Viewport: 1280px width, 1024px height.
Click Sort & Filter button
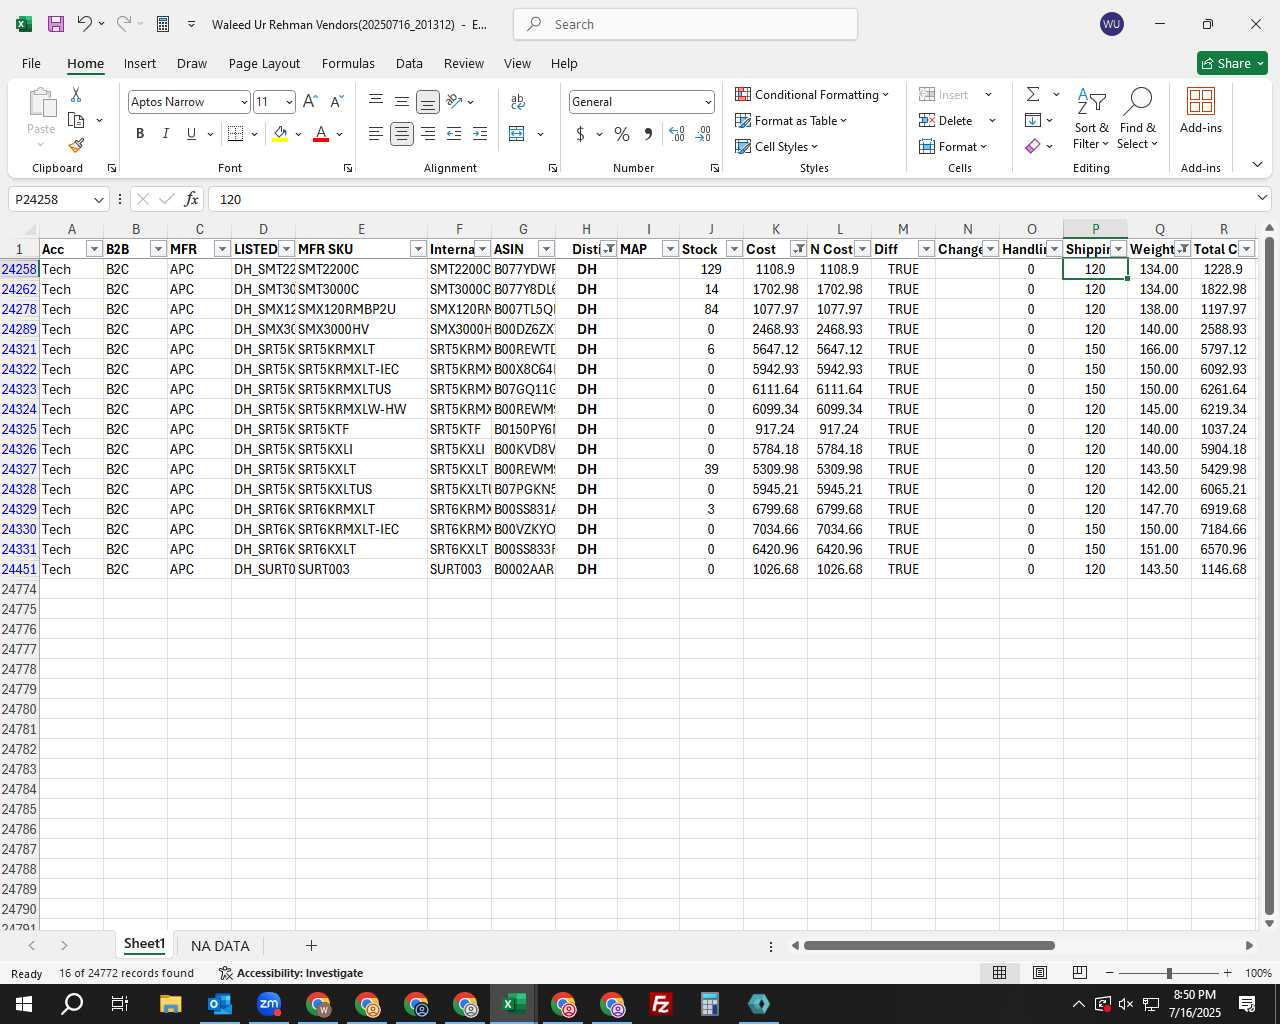pyautogui.click(x=1091, y=119)
